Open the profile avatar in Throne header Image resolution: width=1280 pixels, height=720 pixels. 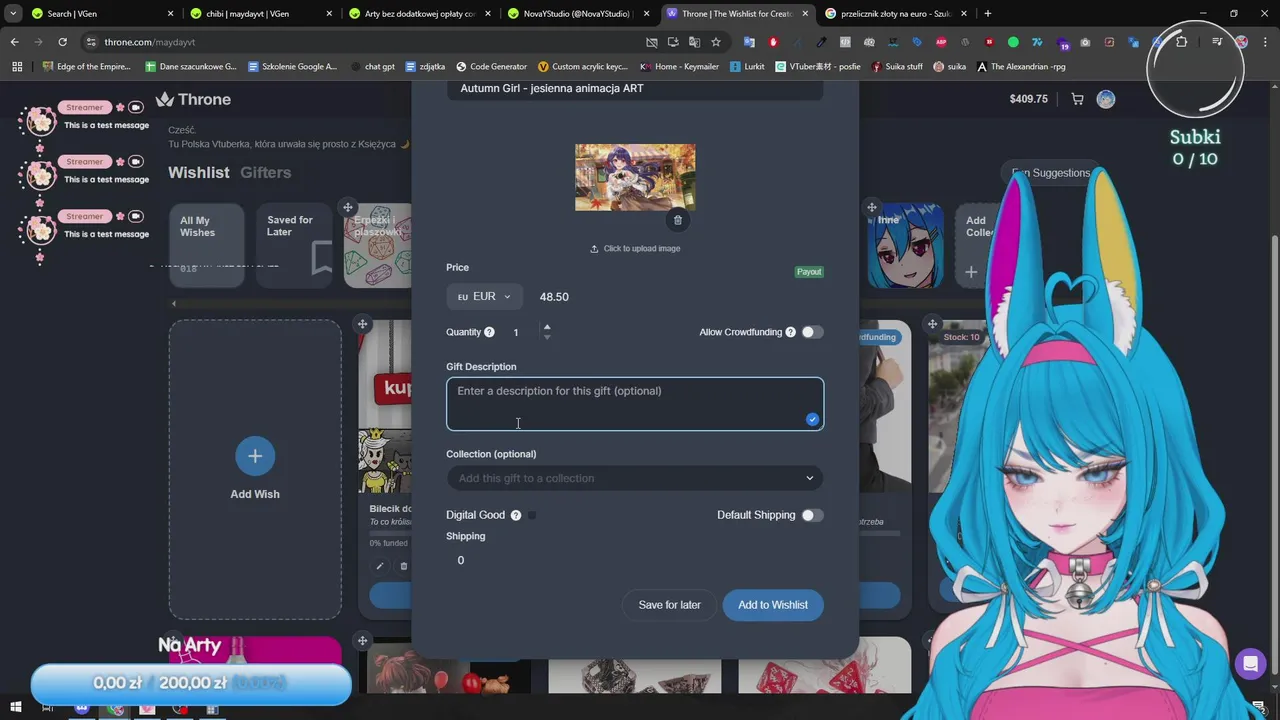[x=1105, y=99]
